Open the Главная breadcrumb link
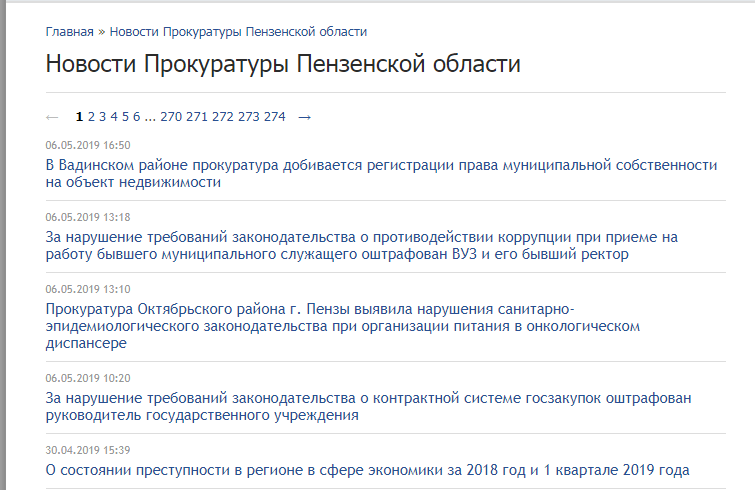 coord(69,32)
